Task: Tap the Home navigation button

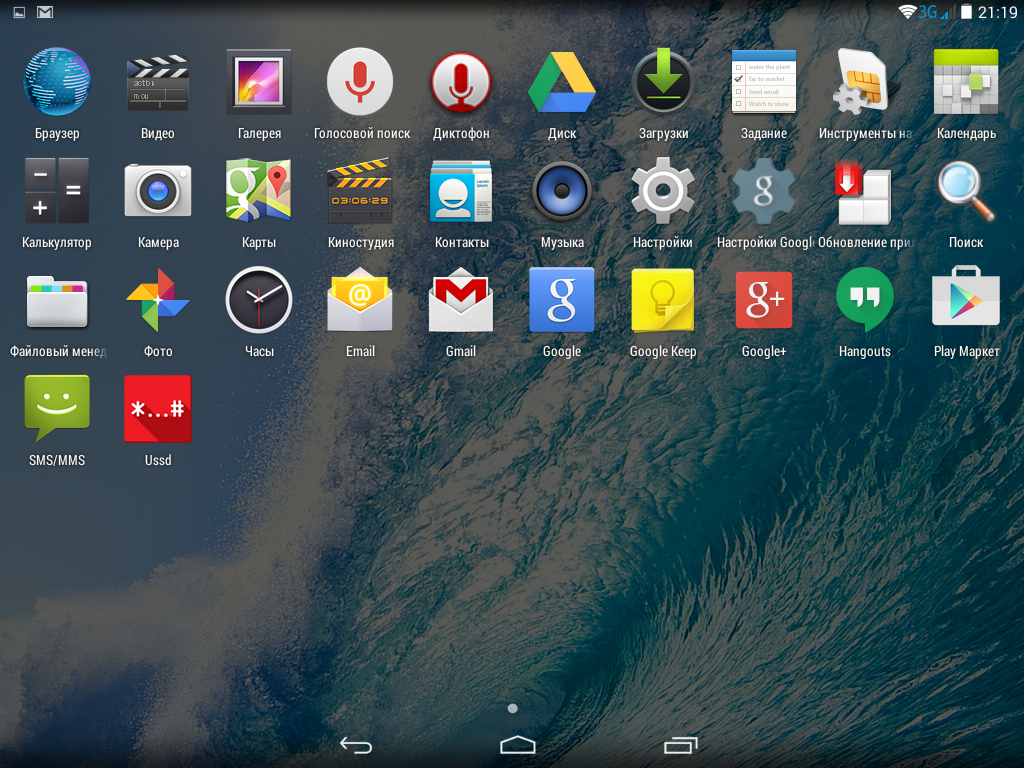Action: point(518,745)
